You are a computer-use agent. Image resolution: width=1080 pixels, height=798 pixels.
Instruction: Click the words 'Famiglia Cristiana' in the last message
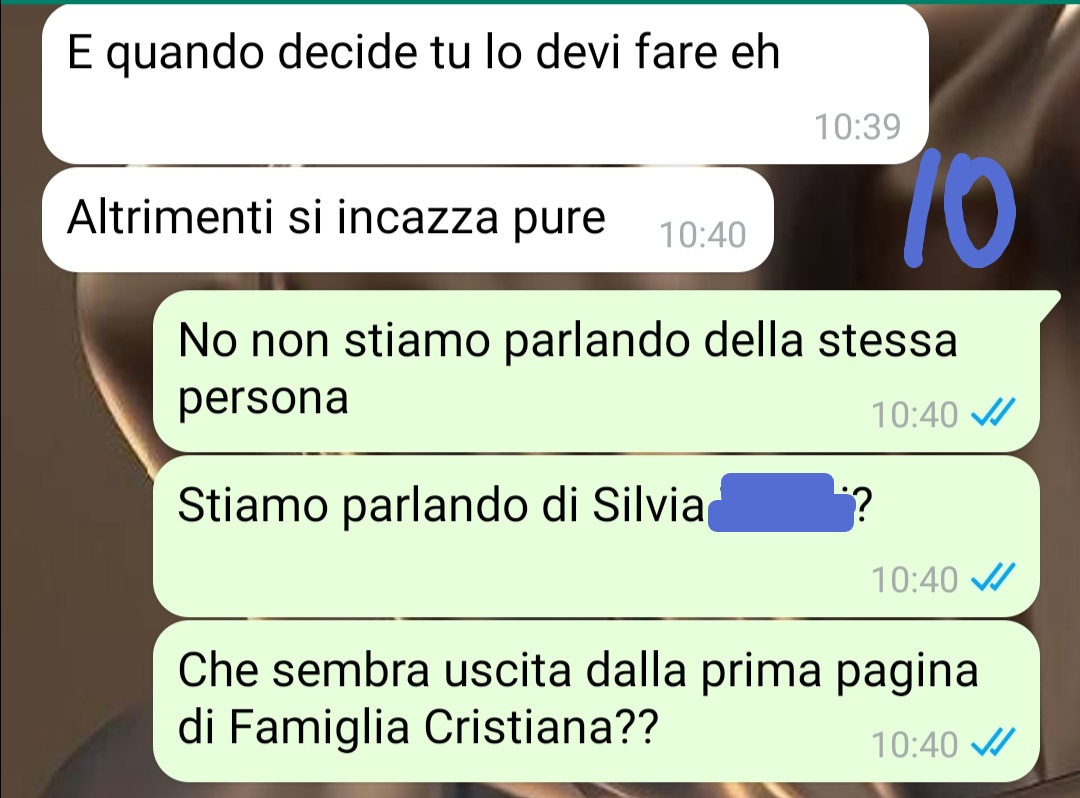(420, 726)
